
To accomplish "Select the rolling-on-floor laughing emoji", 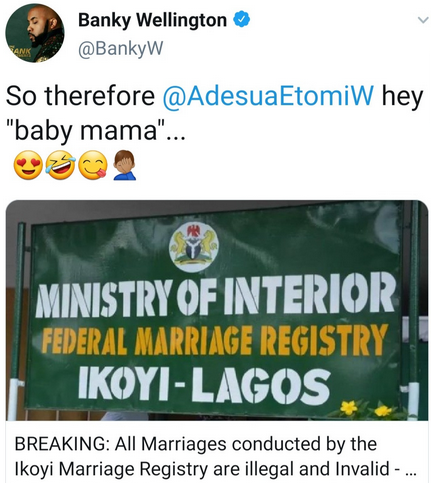I will tap(60, 165).
